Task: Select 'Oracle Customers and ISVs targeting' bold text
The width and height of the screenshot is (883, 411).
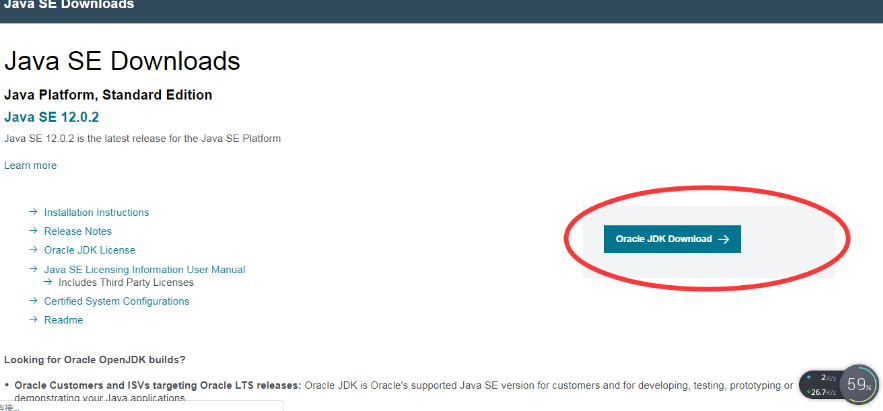Action: [x=158, y=386]
